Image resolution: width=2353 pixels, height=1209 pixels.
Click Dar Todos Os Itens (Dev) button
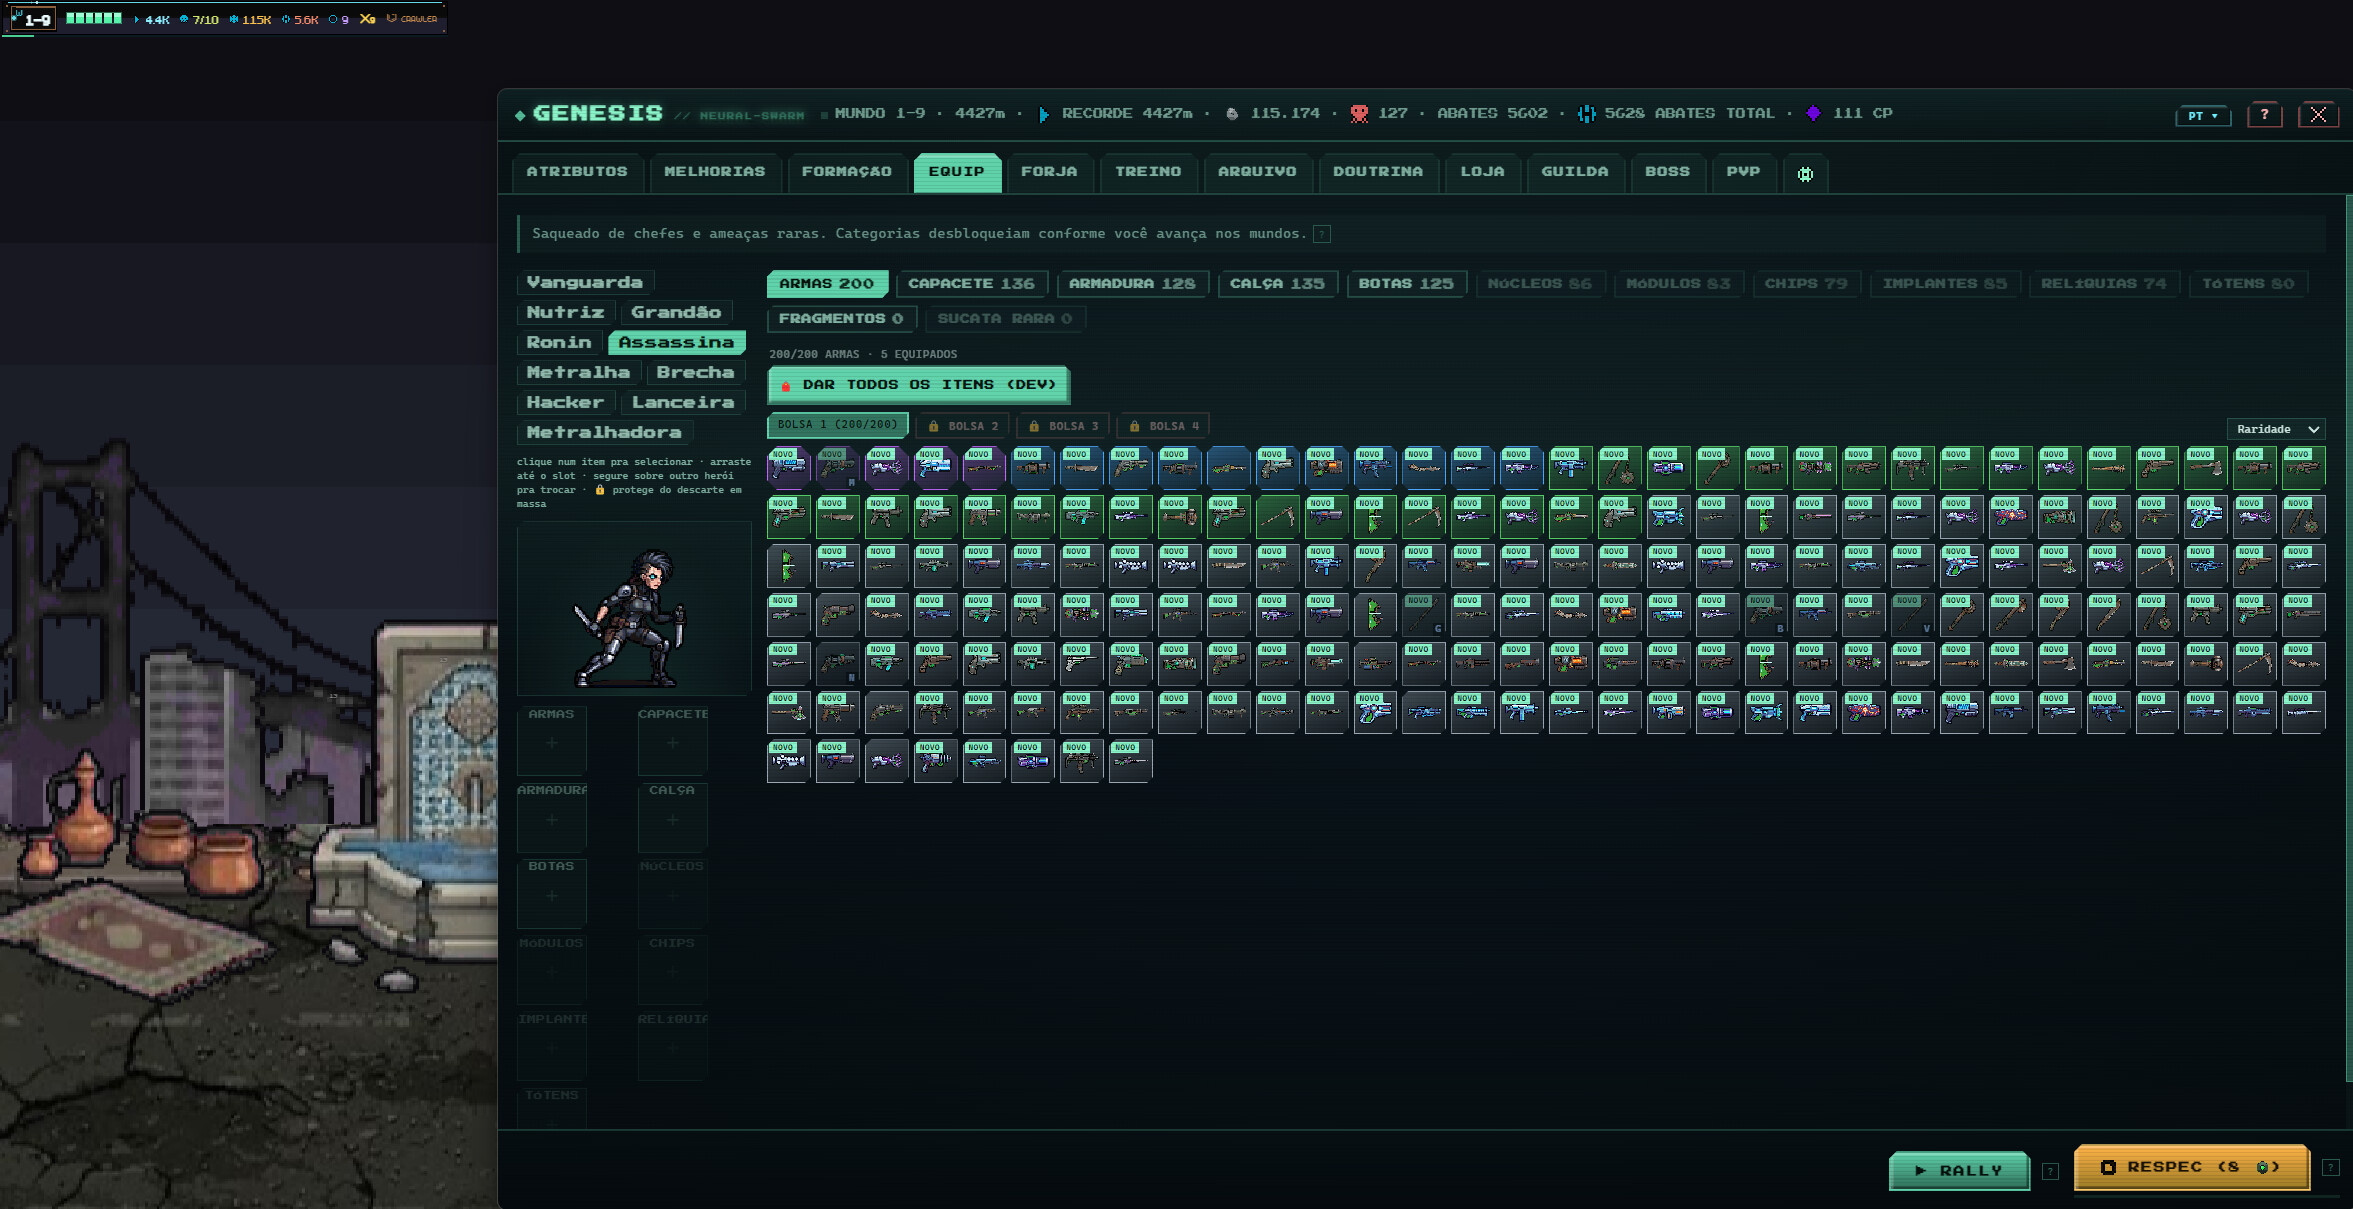[918, 385]
